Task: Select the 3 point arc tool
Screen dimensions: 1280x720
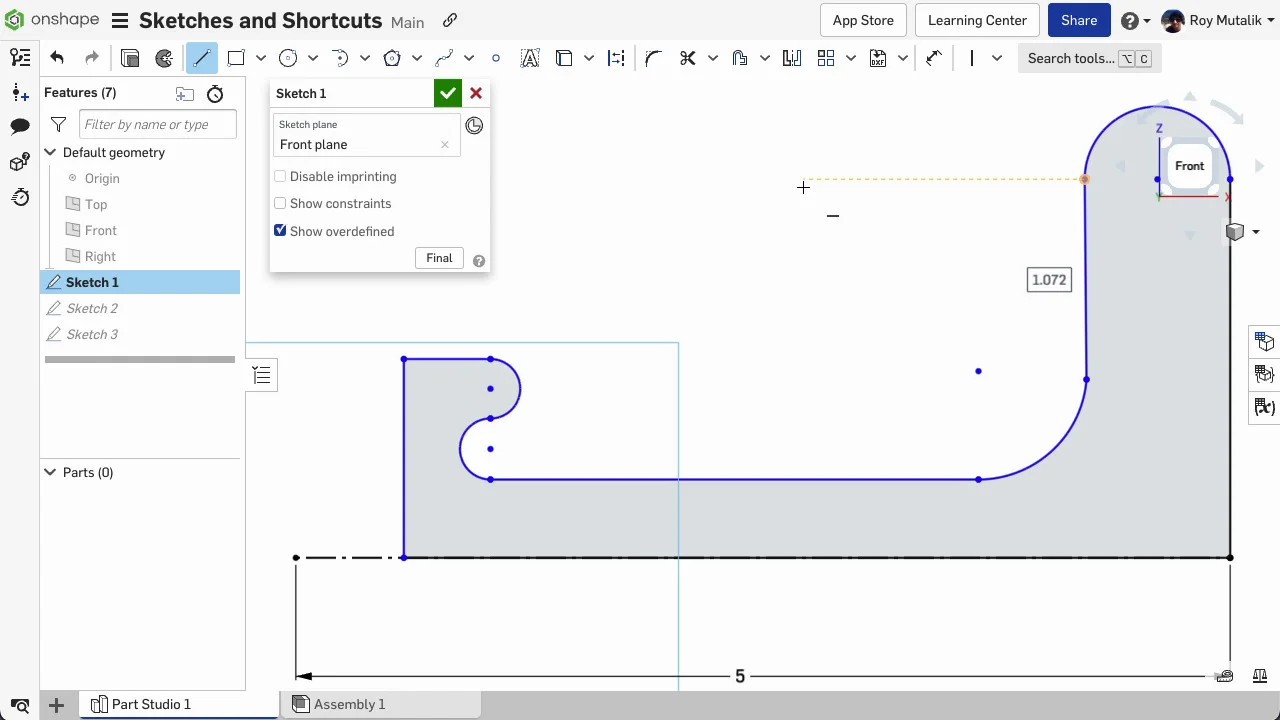Action: [340, 58]
